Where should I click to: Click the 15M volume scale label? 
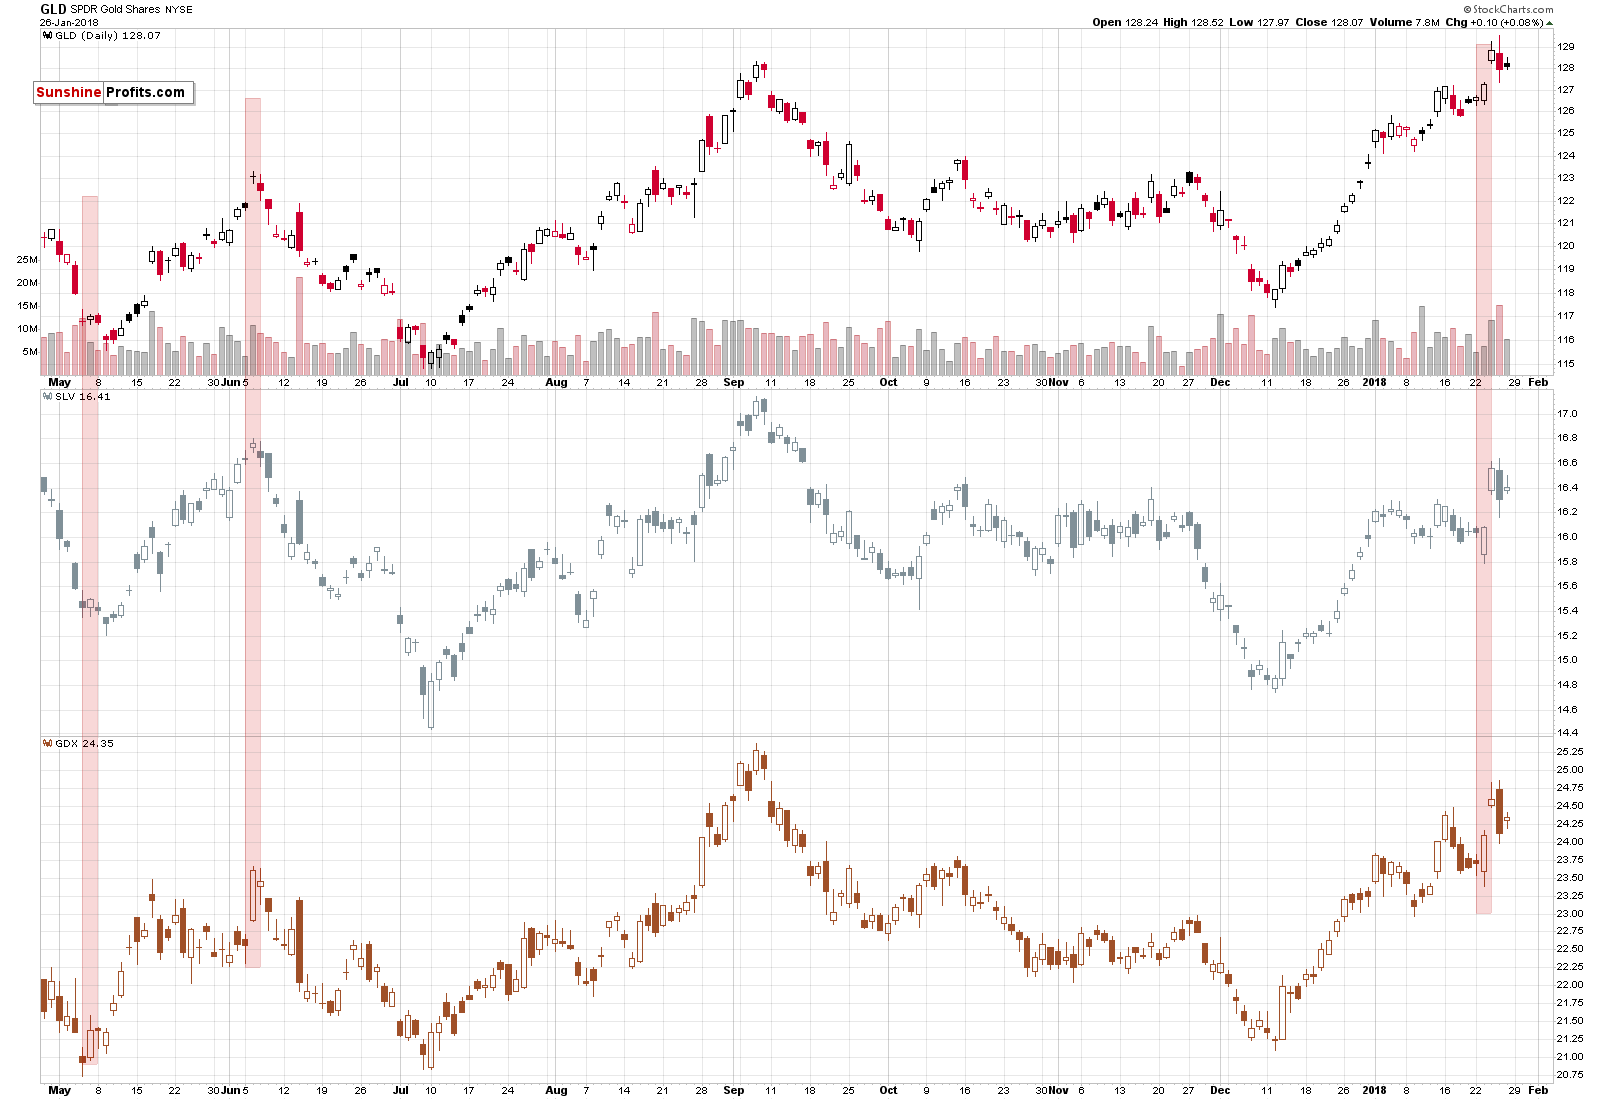tap(27, 306)
